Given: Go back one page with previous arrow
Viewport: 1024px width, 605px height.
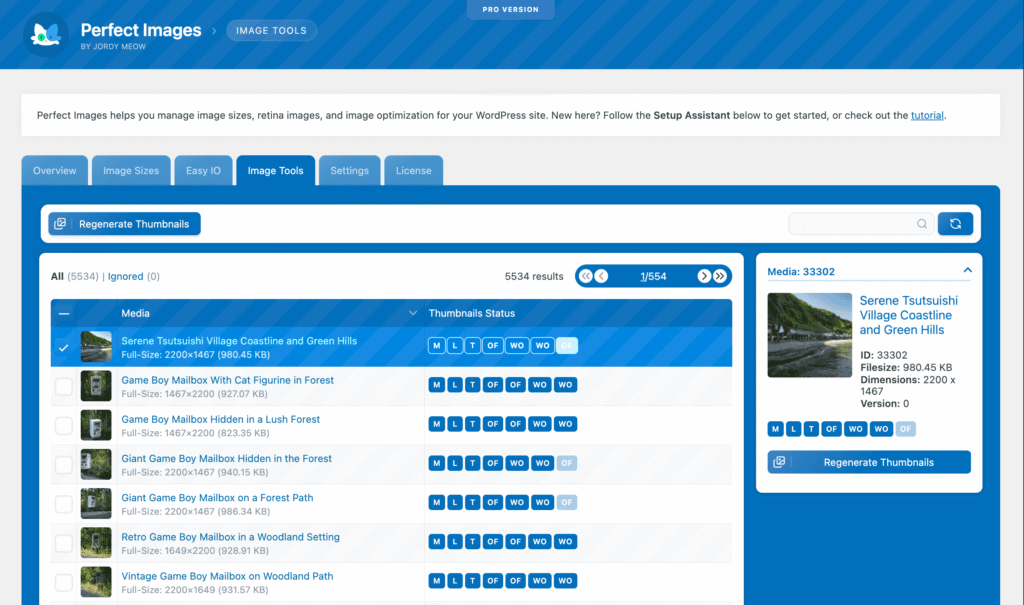Looking at the screenshot, I should (602, 275).
